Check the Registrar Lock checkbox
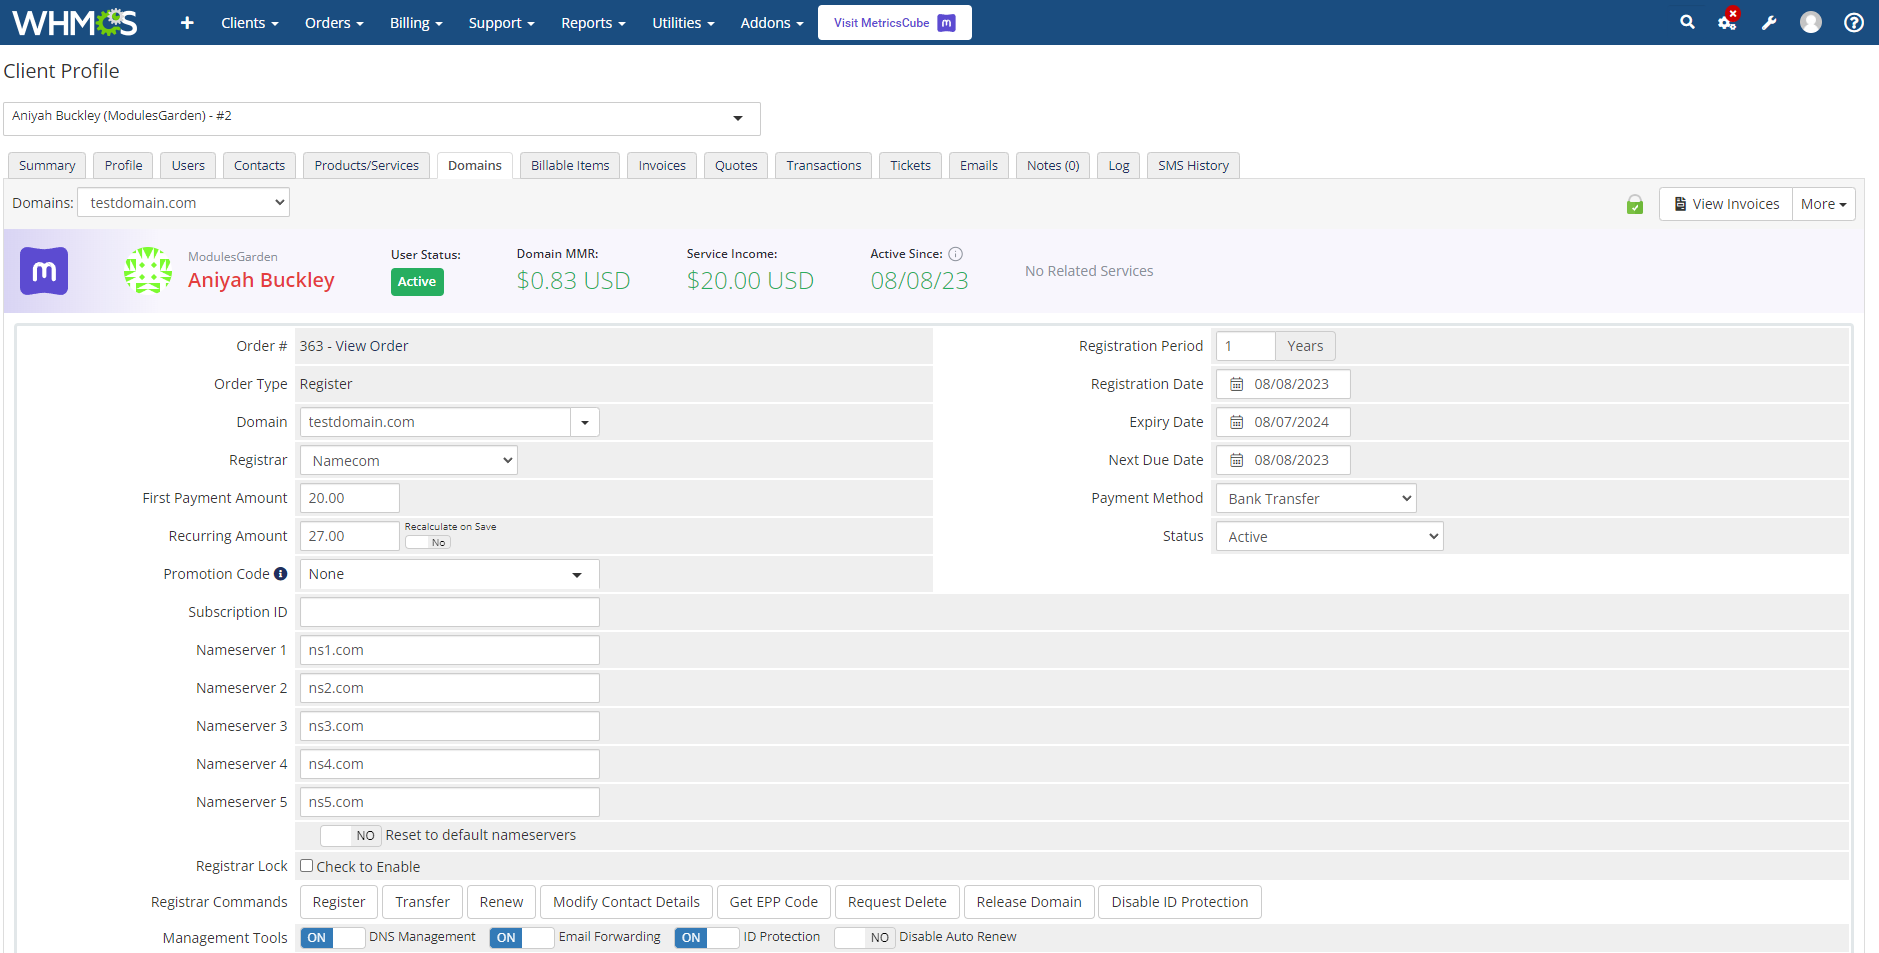The height and width of the screenshot is (953, 1879). pyautogui.click(x=307, y=866)
